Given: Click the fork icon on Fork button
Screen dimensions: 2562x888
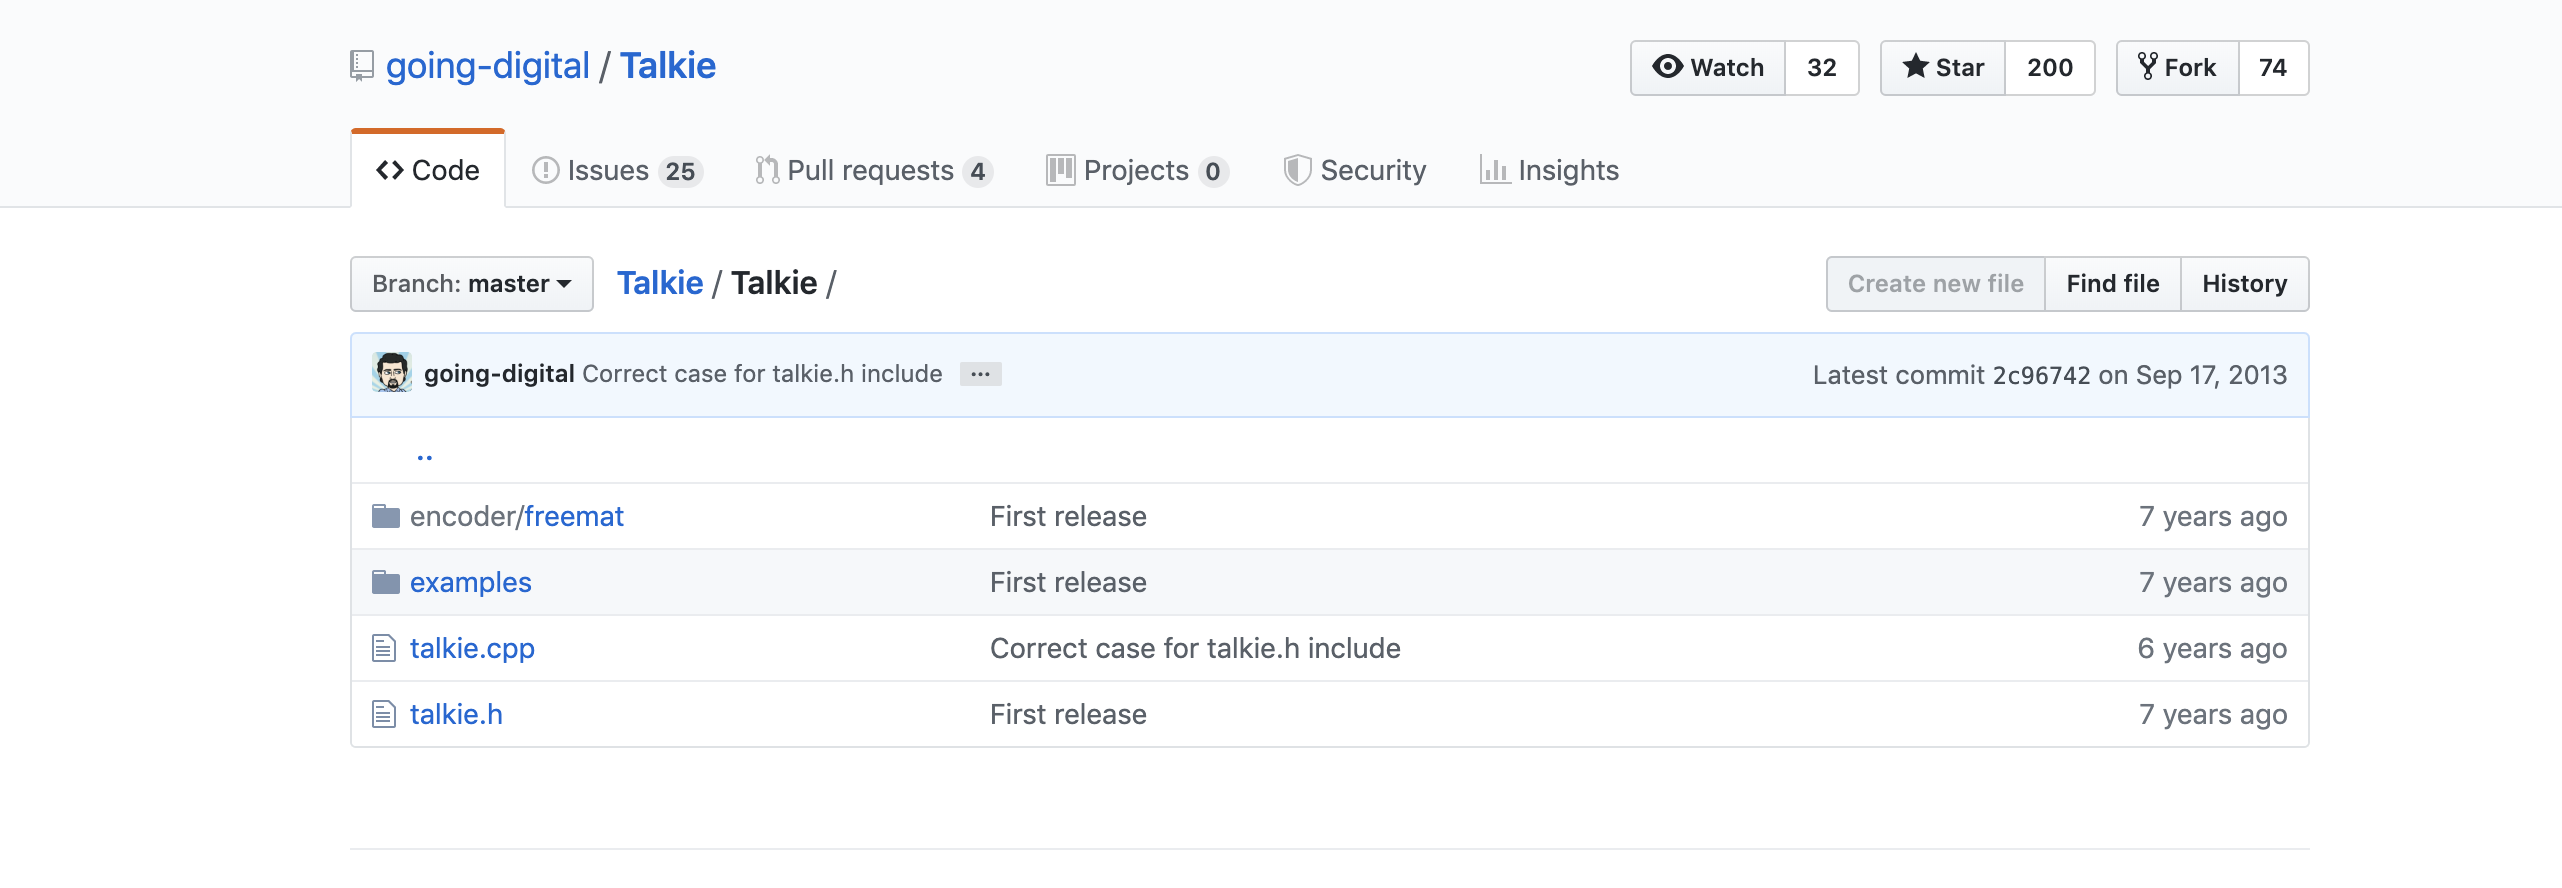Looking at the screenshot, I should tap(2147, 67).
